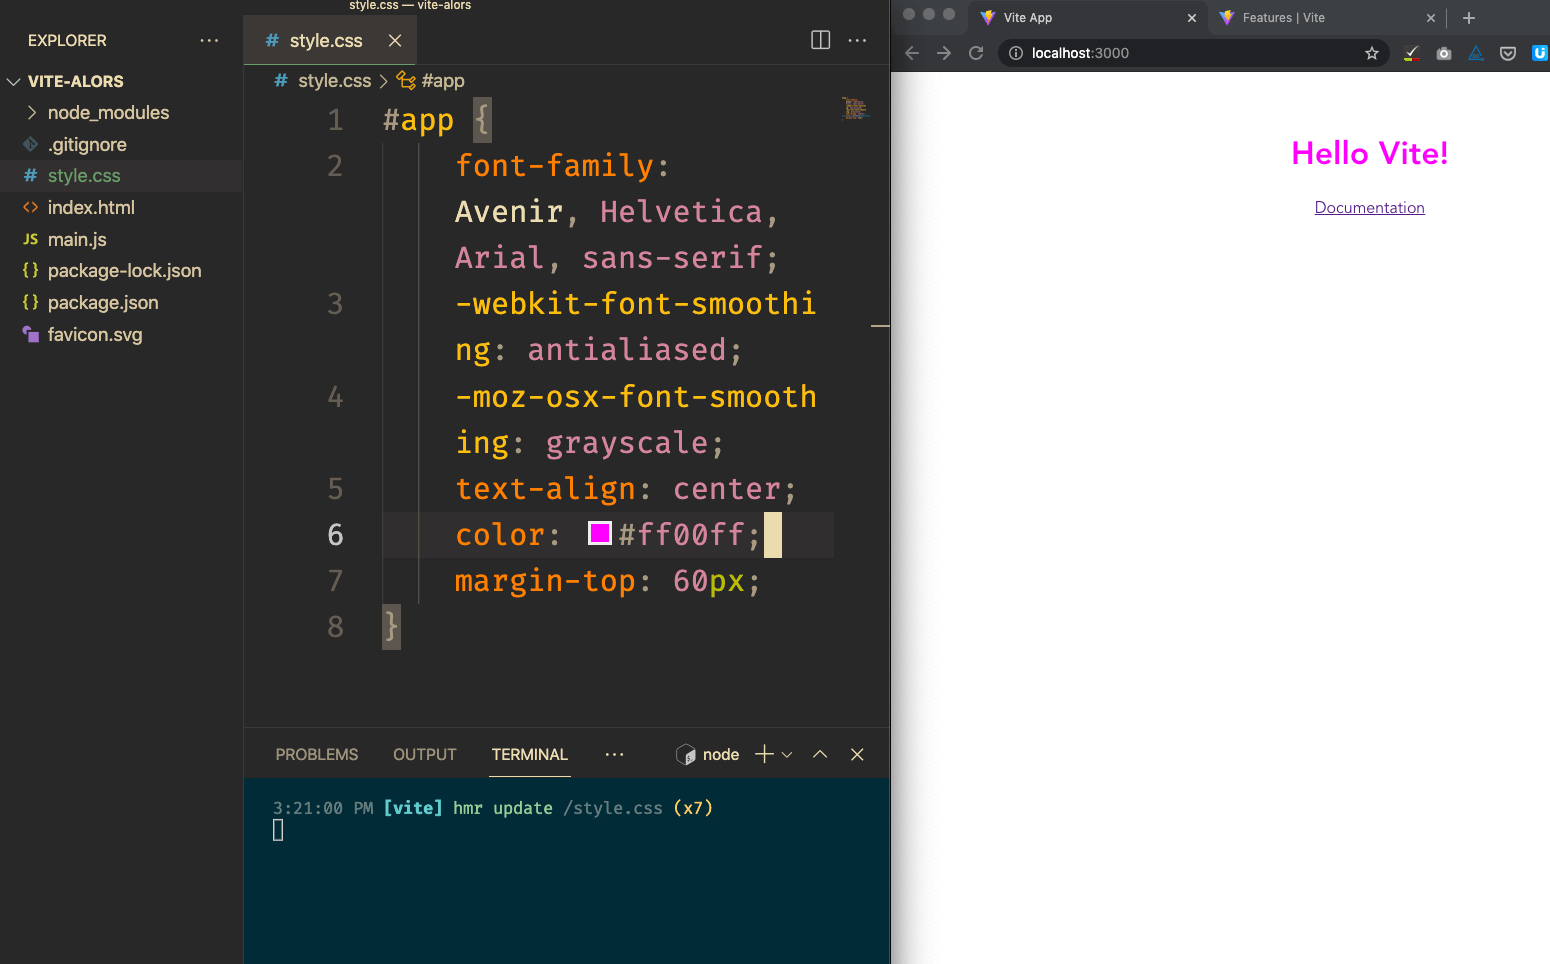The image size is (1550, 964).
Task: Bookmark the page with the star
Action: click(1372, 53)
